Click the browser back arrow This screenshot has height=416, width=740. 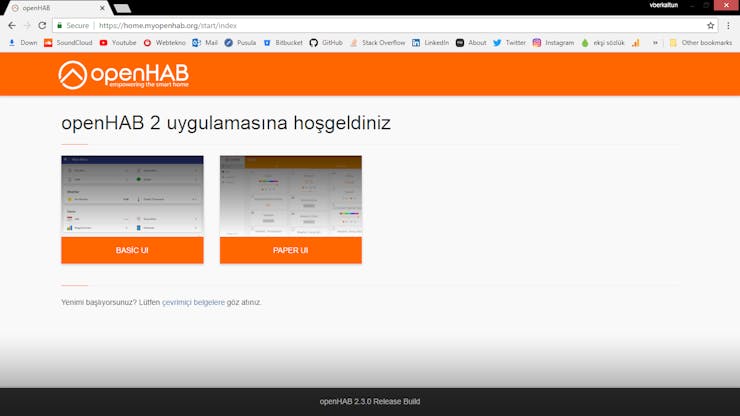(x=12, y=25)
